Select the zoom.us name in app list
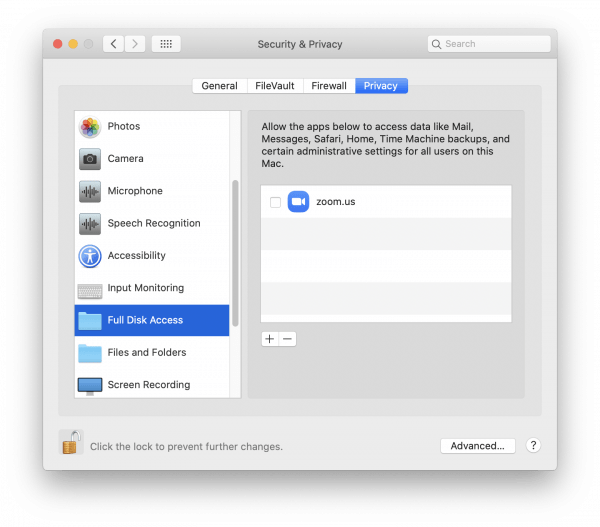Image resolution: width=600 pixels, height=527 pixels. [336, 202]
